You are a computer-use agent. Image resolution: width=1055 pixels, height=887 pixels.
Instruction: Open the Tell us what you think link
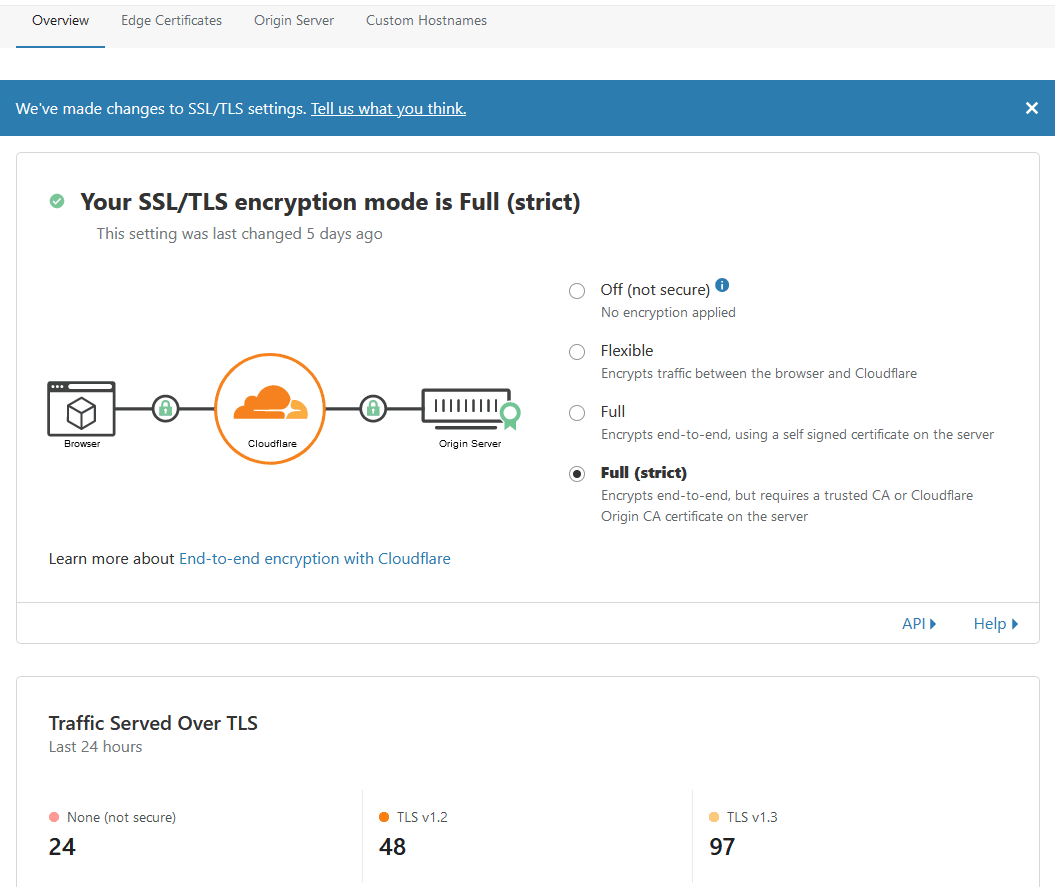(388, 108)
